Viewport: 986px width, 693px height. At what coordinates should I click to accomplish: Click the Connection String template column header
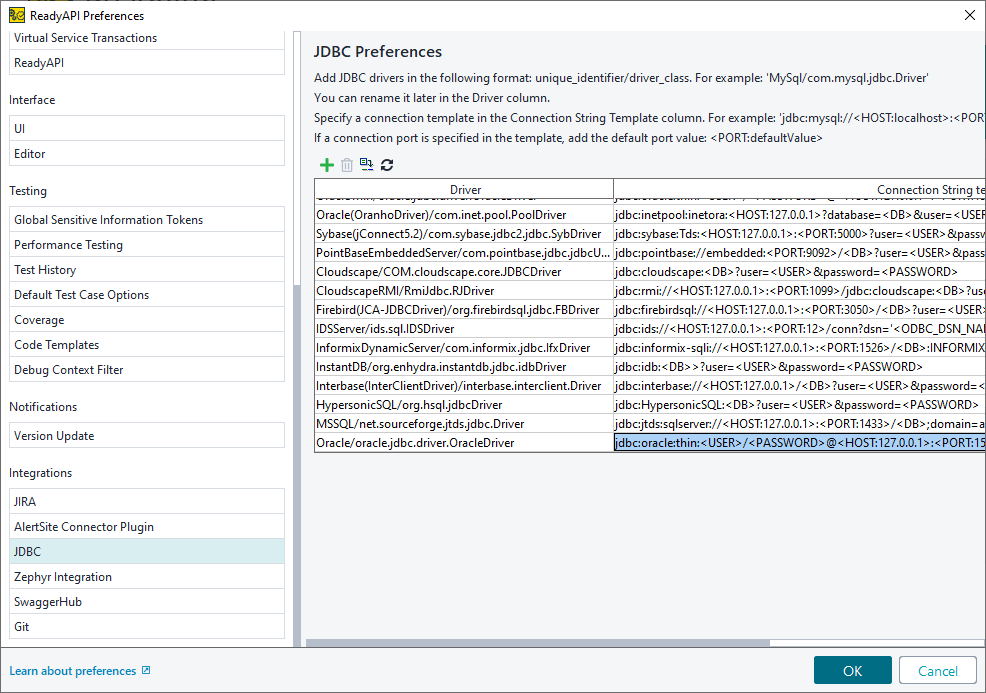(800, 189)
